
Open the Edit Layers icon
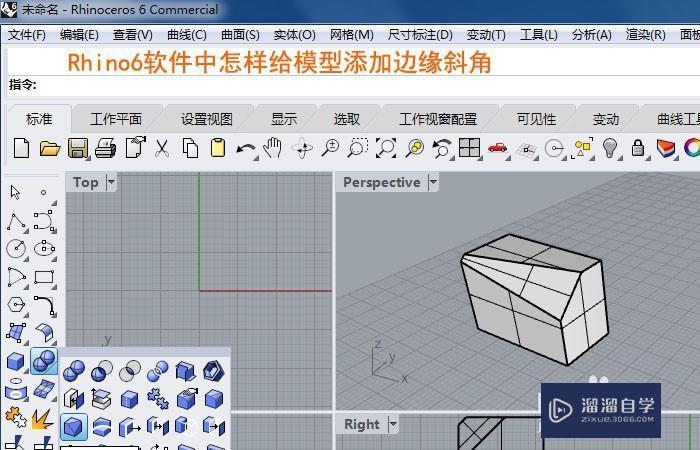tap(666, 148)
